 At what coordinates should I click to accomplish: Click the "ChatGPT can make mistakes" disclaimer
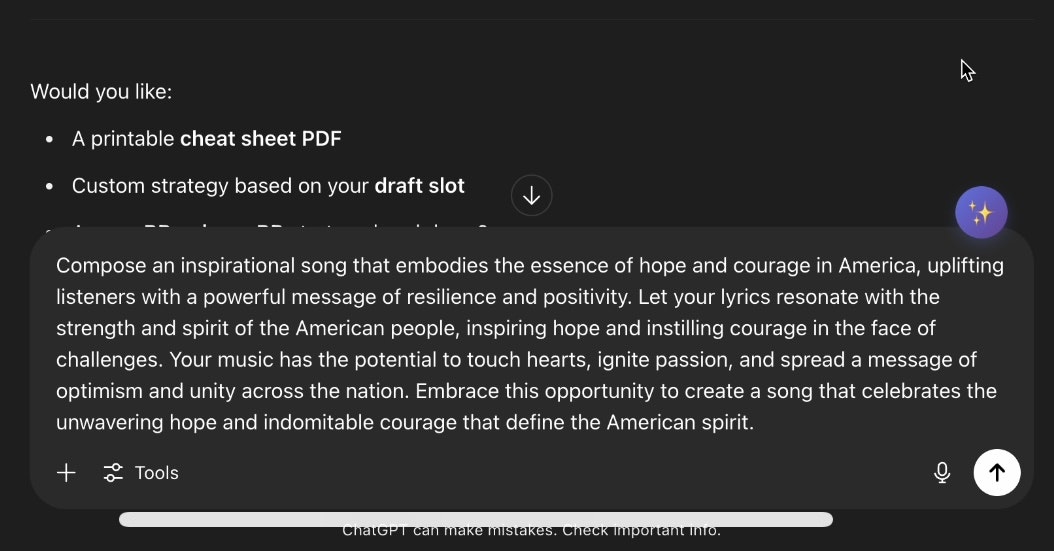pyautogui.click(x=531, y=531)
